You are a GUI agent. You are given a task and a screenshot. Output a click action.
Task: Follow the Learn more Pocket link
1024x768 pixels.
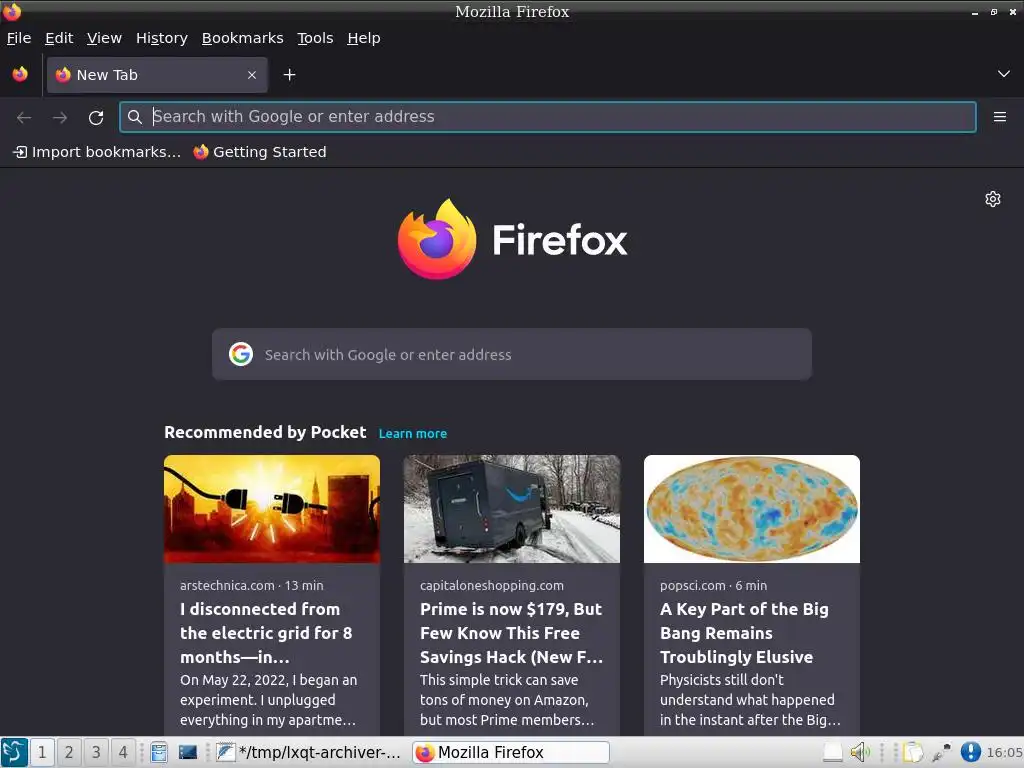coord(413,434)
